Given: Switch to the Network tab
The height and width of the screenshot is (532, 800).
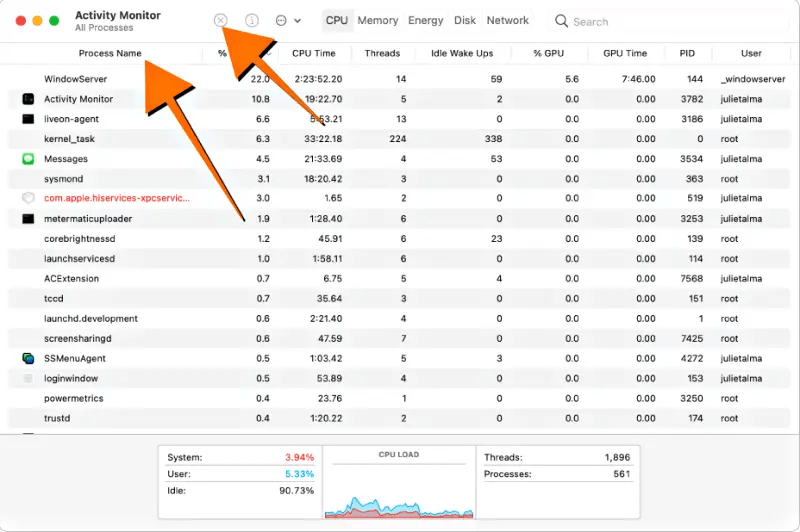Looking at the screenshot, I should tap(508, 20).
